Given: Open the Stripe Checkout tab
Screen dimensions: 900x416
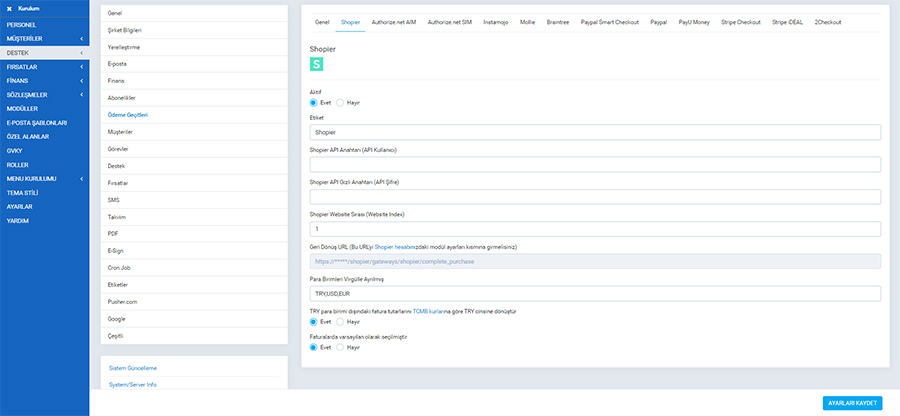Looking at the screenshot, I should point(740,22).
